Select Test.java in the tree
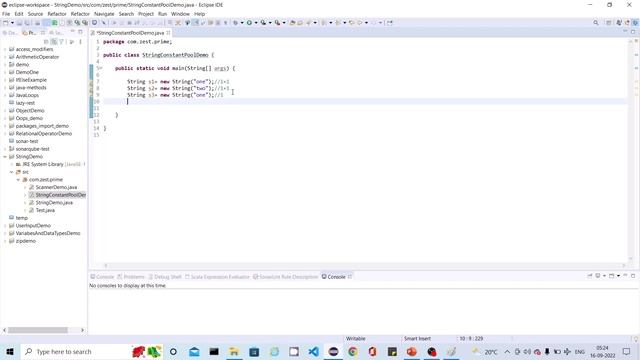Viewport: 640px width, 360px height. [x=45, y=210]
